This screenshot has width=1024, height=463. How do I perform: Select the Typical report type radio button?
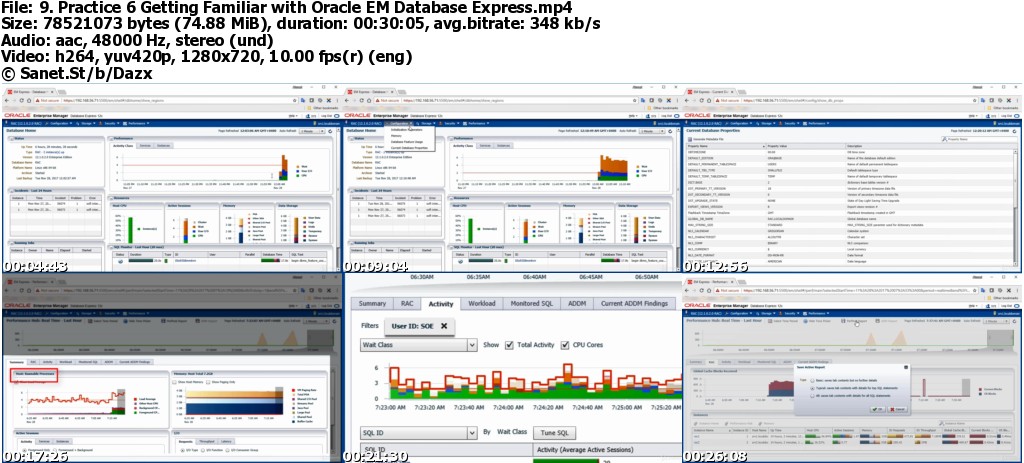coord(812,388)
